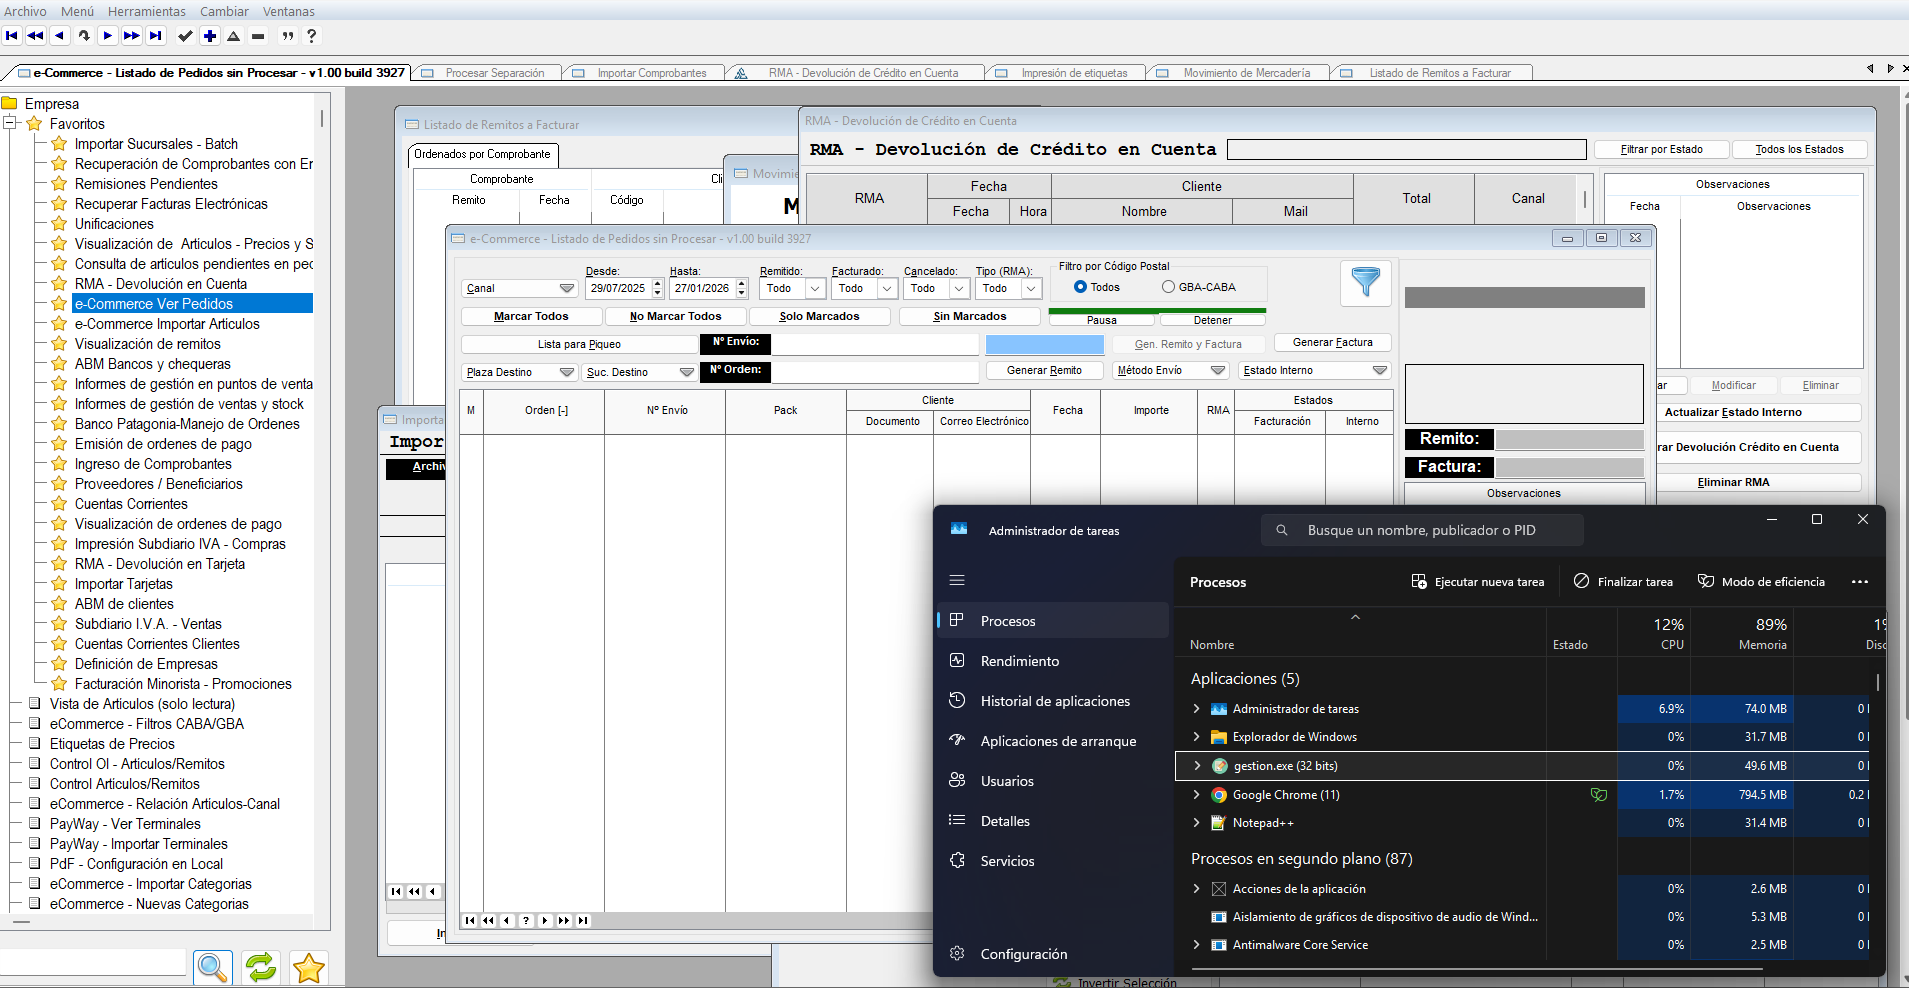1909x988 pixels.
Task: Click the magnifying glass search icon
Action: tap(212, 967)
